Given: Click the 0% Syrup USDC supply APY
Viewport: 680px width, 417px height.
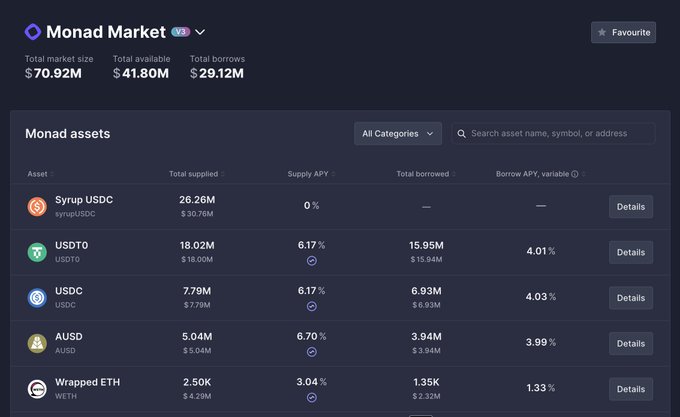Looking at the screenshot, I should [311, 205].
